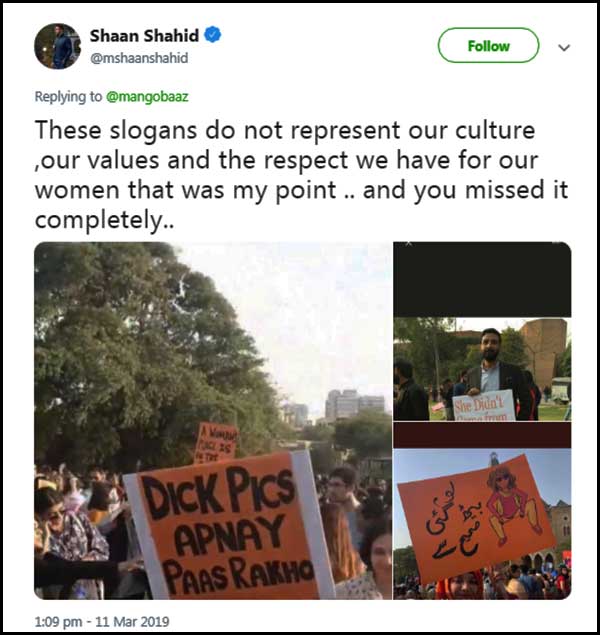Click the blue verified badge
The image size is (600, 635).
213,35
